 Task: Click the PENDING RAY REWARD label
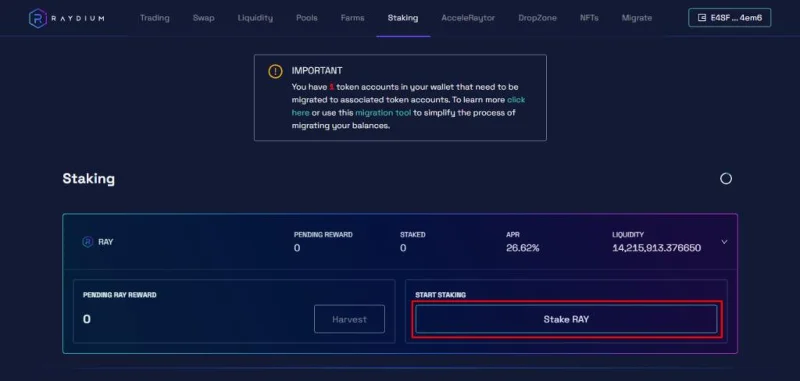coord(120,295)
